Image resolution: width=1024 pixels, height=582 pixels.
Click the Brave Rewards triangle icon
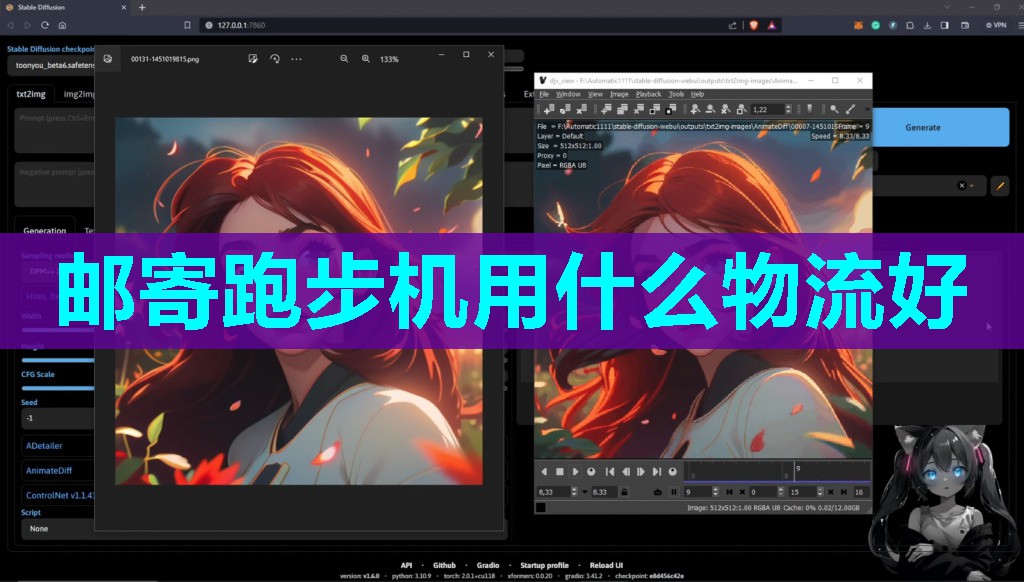tap(772, 25)
